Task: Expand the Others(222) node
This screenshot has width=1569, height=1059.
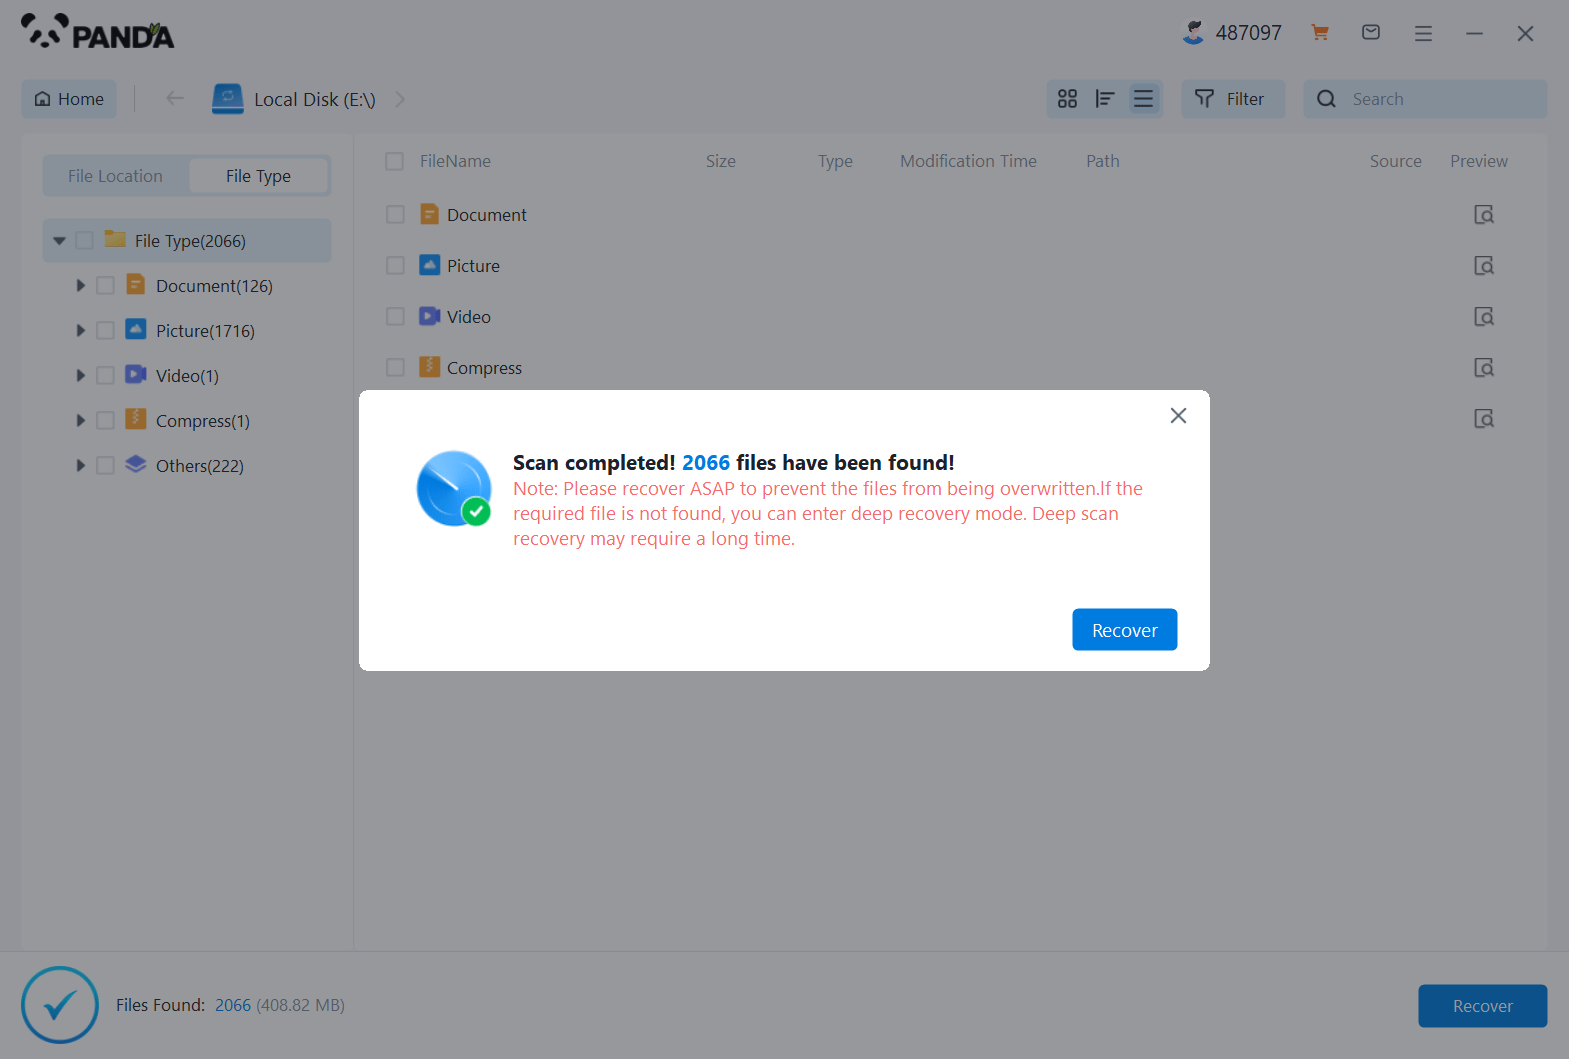Action: [80, 466]
